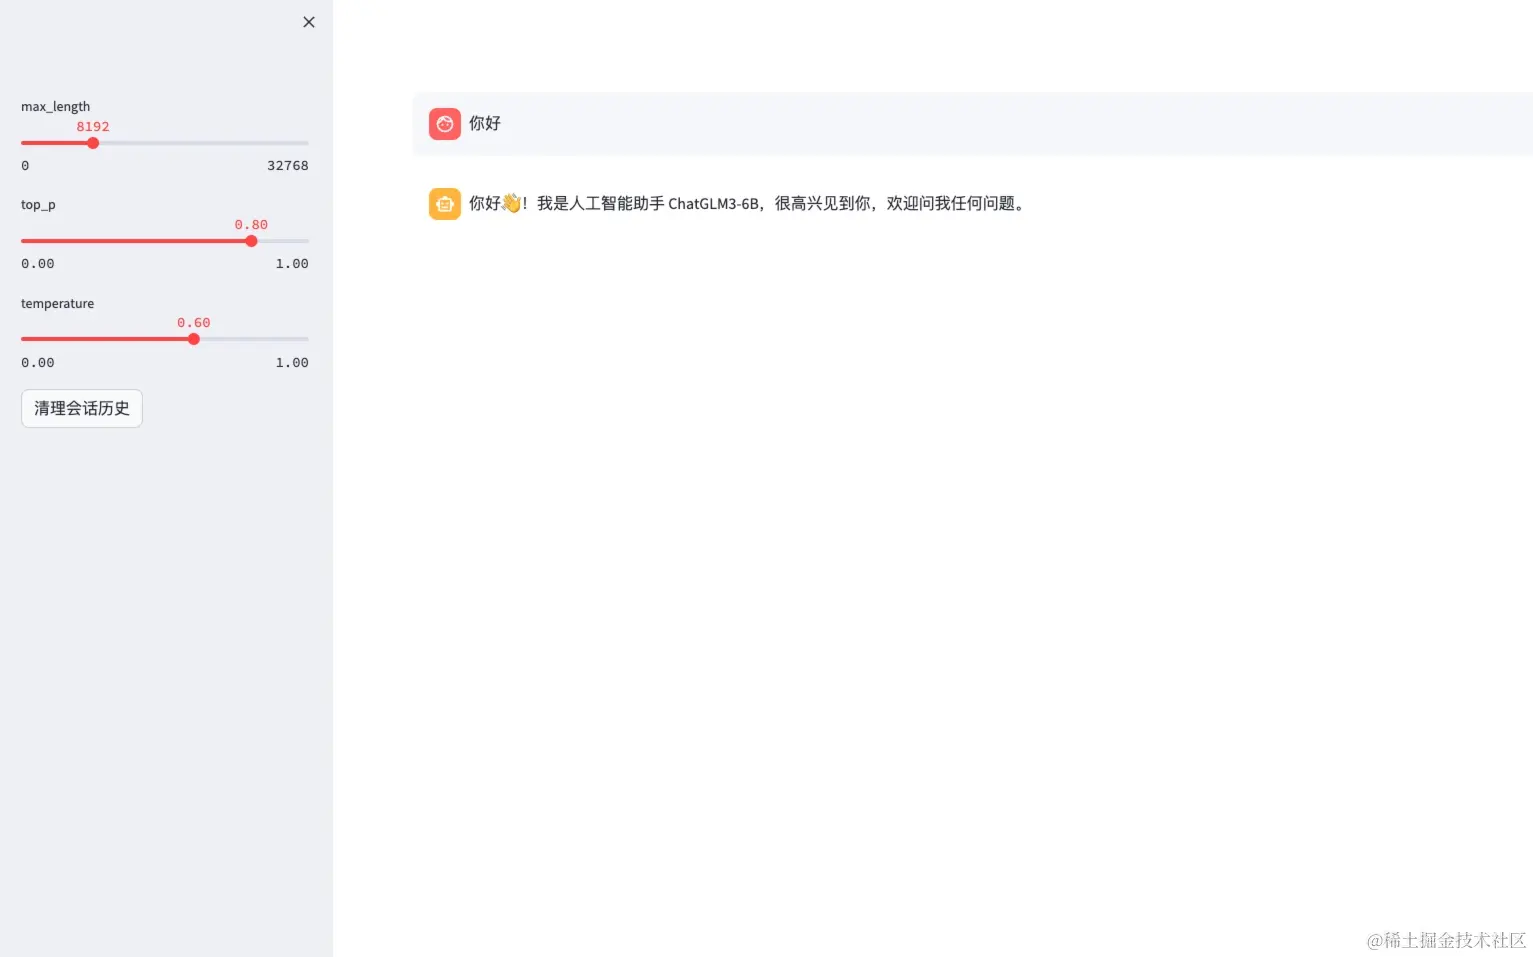Click the user message text 你好

485,123
